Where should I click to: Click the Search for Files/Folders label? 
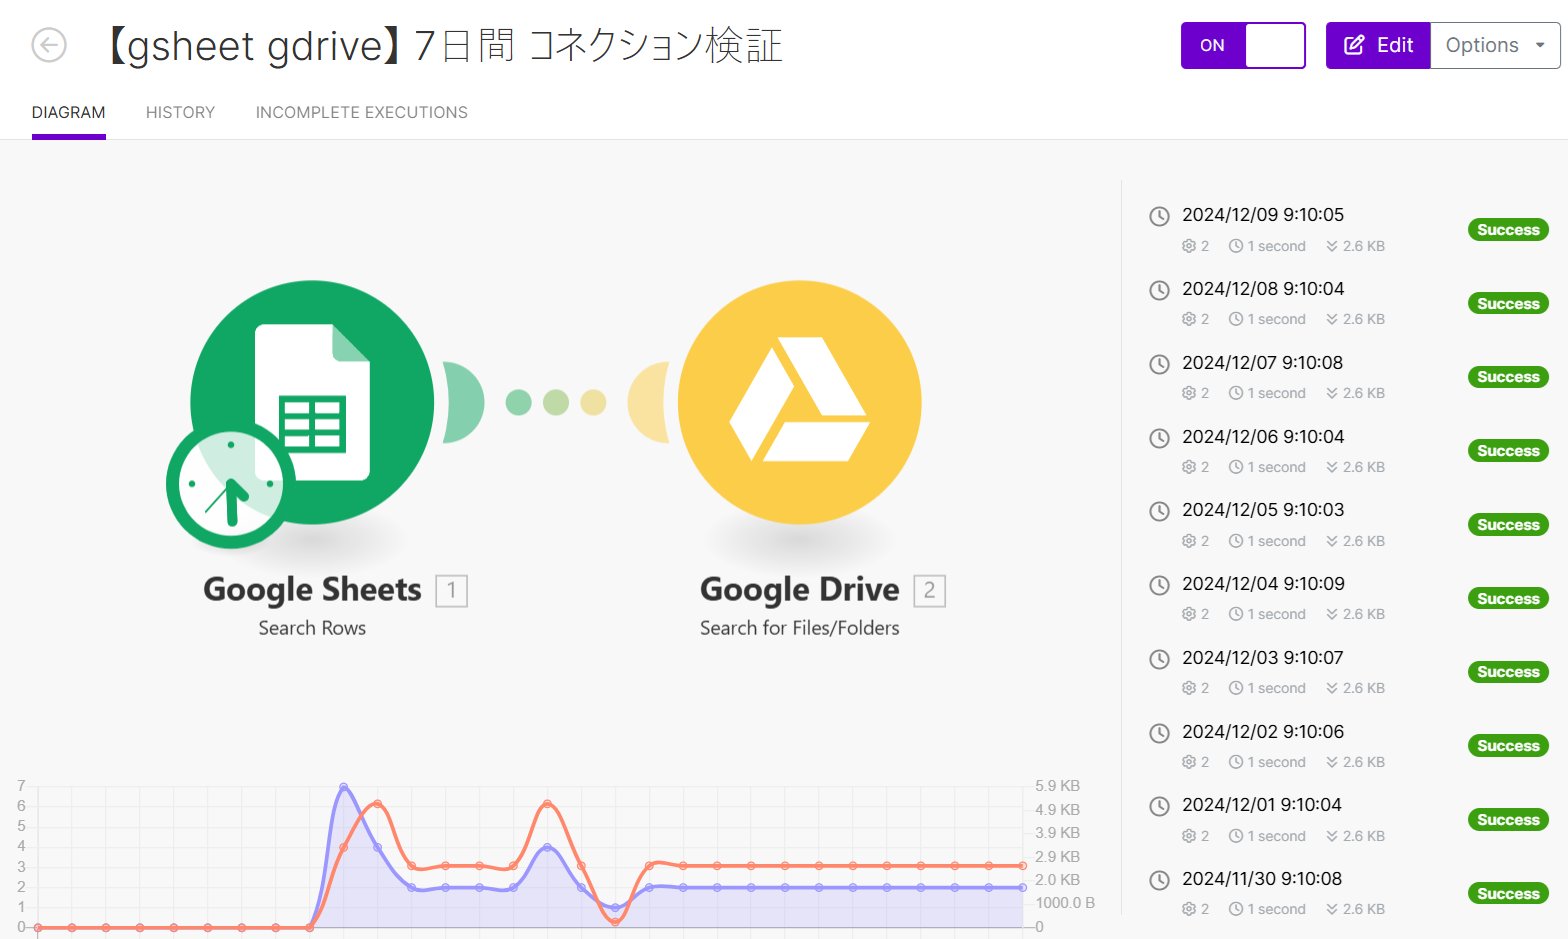coord(800,628)
